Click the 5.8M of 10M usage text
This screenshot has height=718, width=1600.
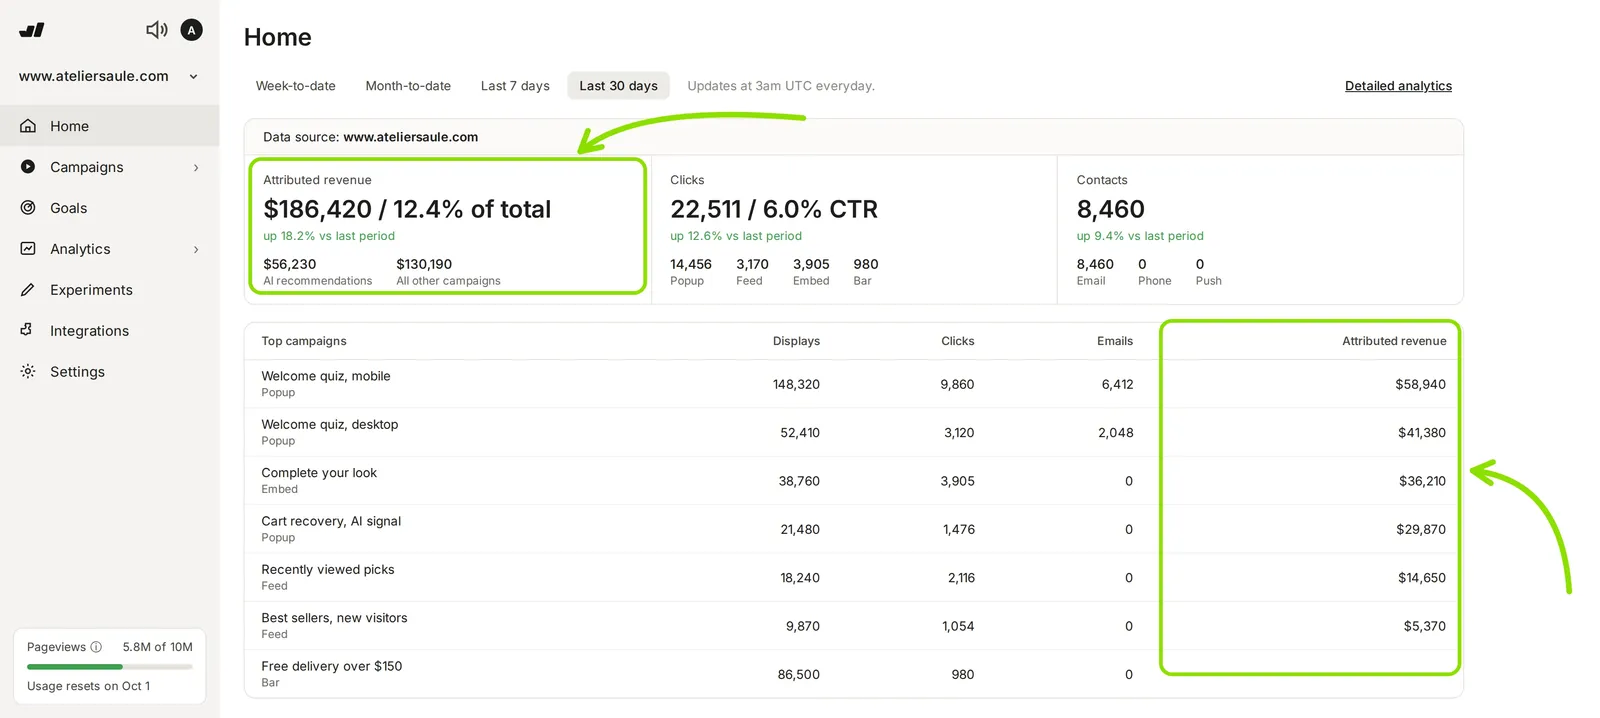click(157, 647)
